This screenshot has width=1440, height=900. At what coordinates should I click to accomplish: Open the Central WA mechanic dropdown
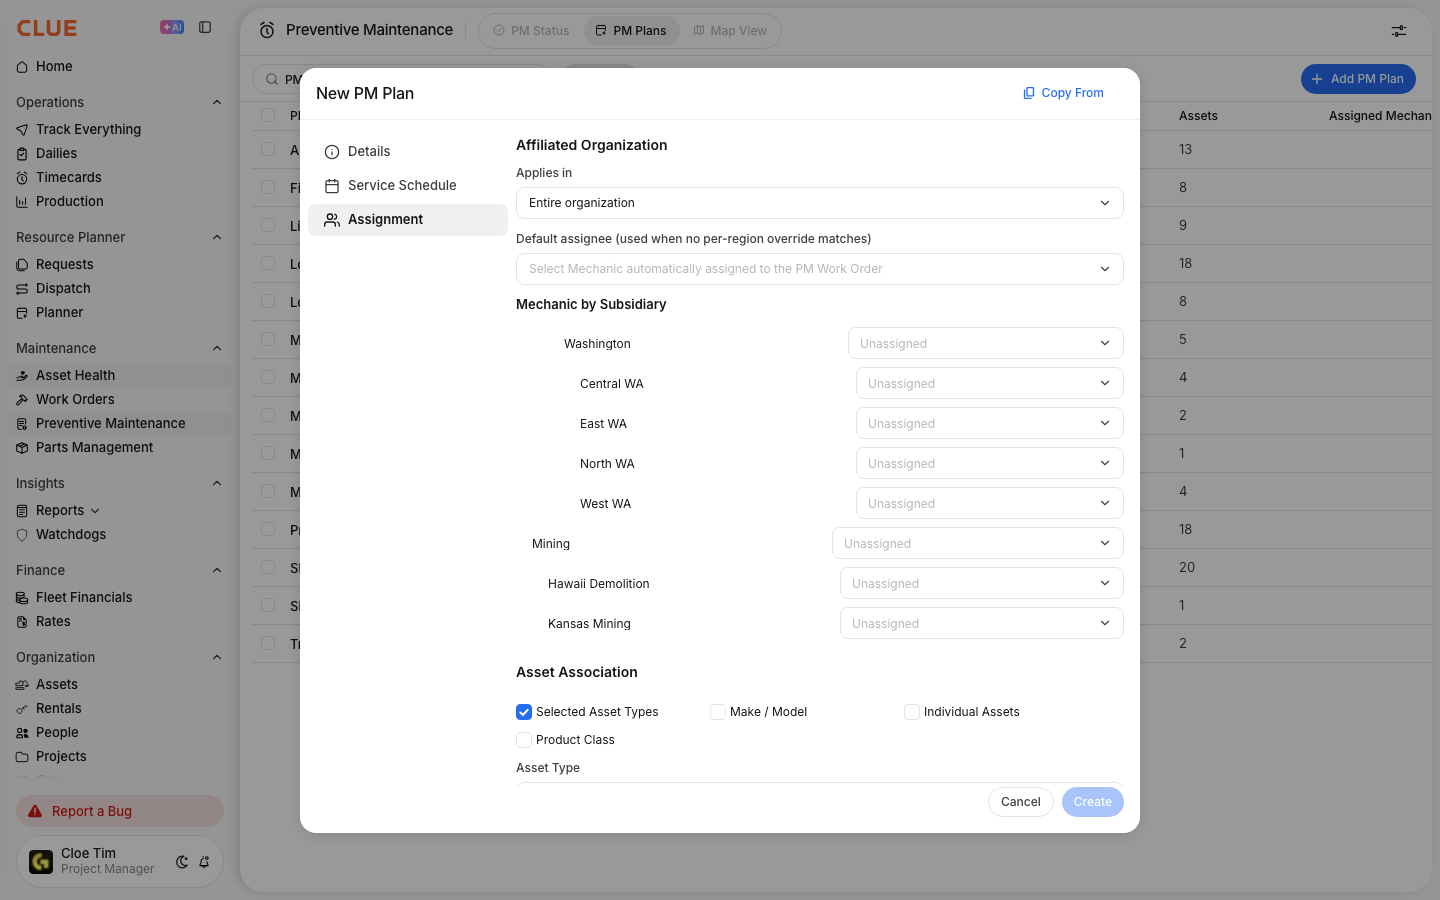click(x=990, y=383)
